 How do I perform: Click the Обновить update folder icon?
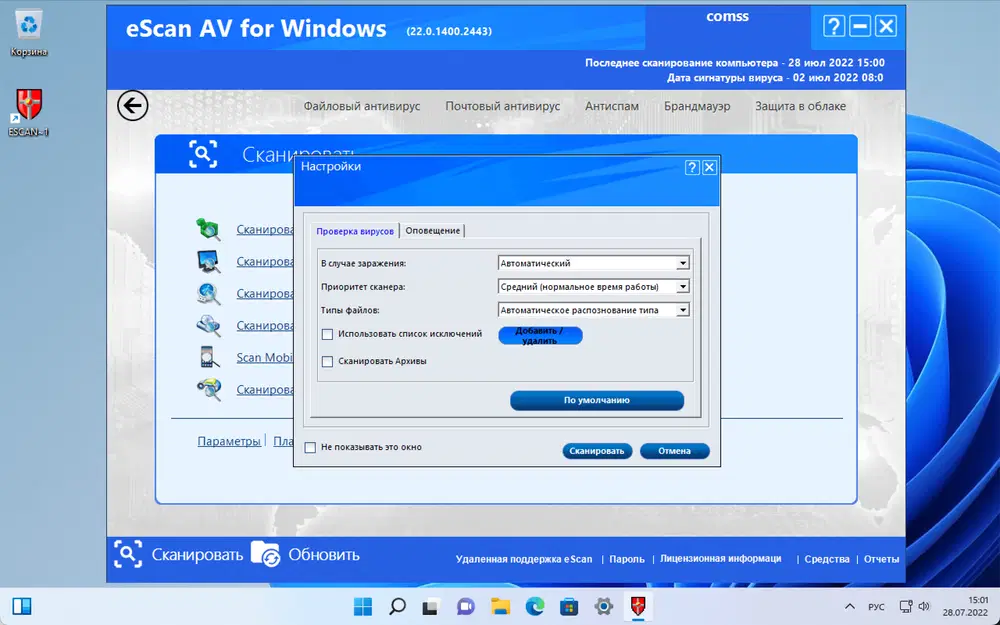[265, 554]
